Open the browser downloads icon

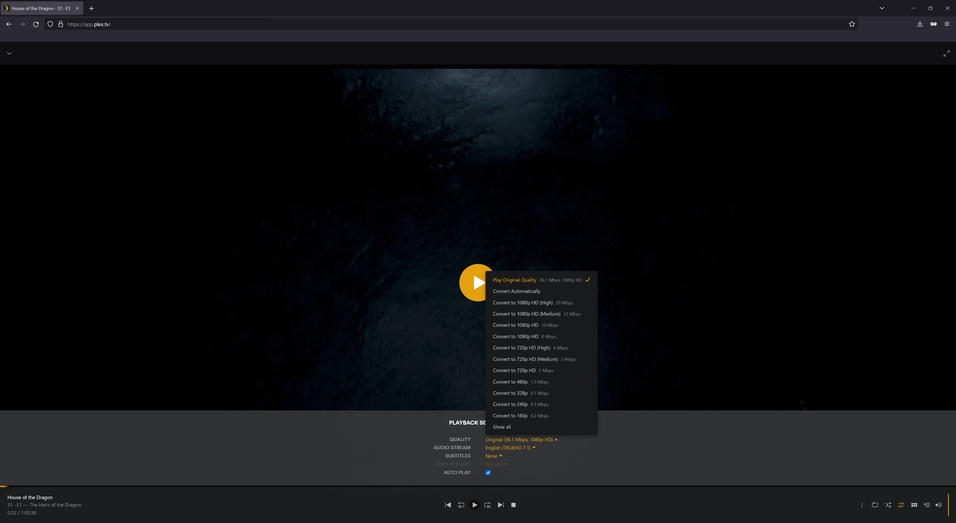[x=919, y=24]
